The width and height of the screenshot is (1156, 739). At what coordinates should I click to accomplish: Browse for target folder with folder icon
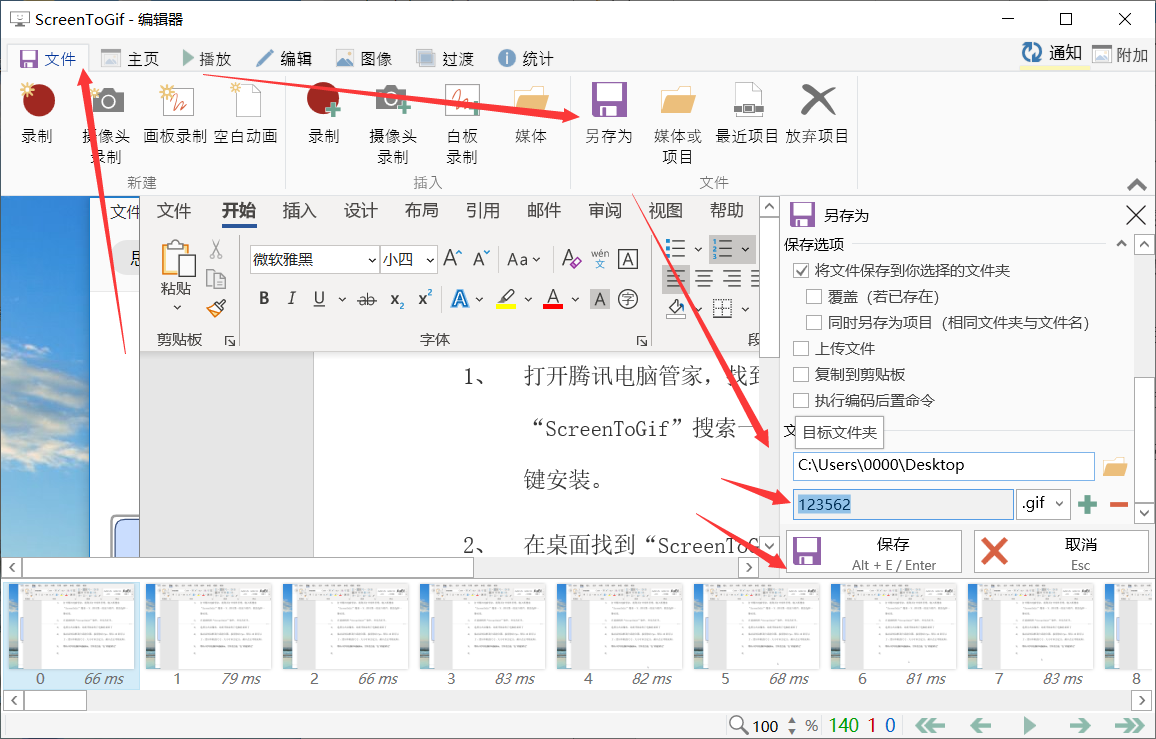(x=1115, y=467)
